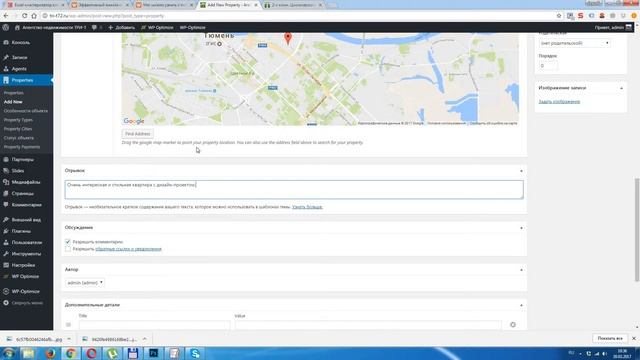Open first WP-Optimize item in admin bar
The height and width of the screenshot is (360, 640).
pos(157,27)
